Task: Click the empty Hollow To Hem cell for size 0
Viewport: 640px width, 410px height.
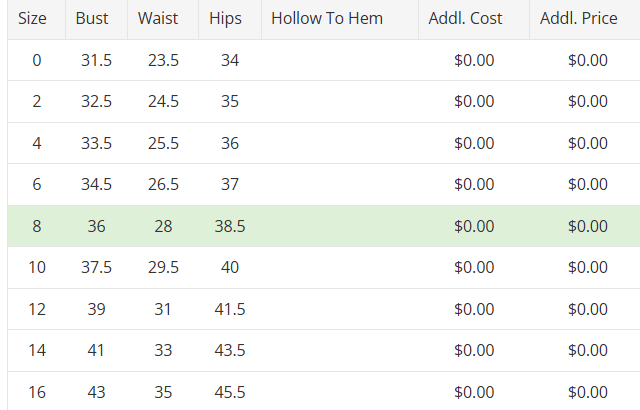Action: (x=339, y=60)
